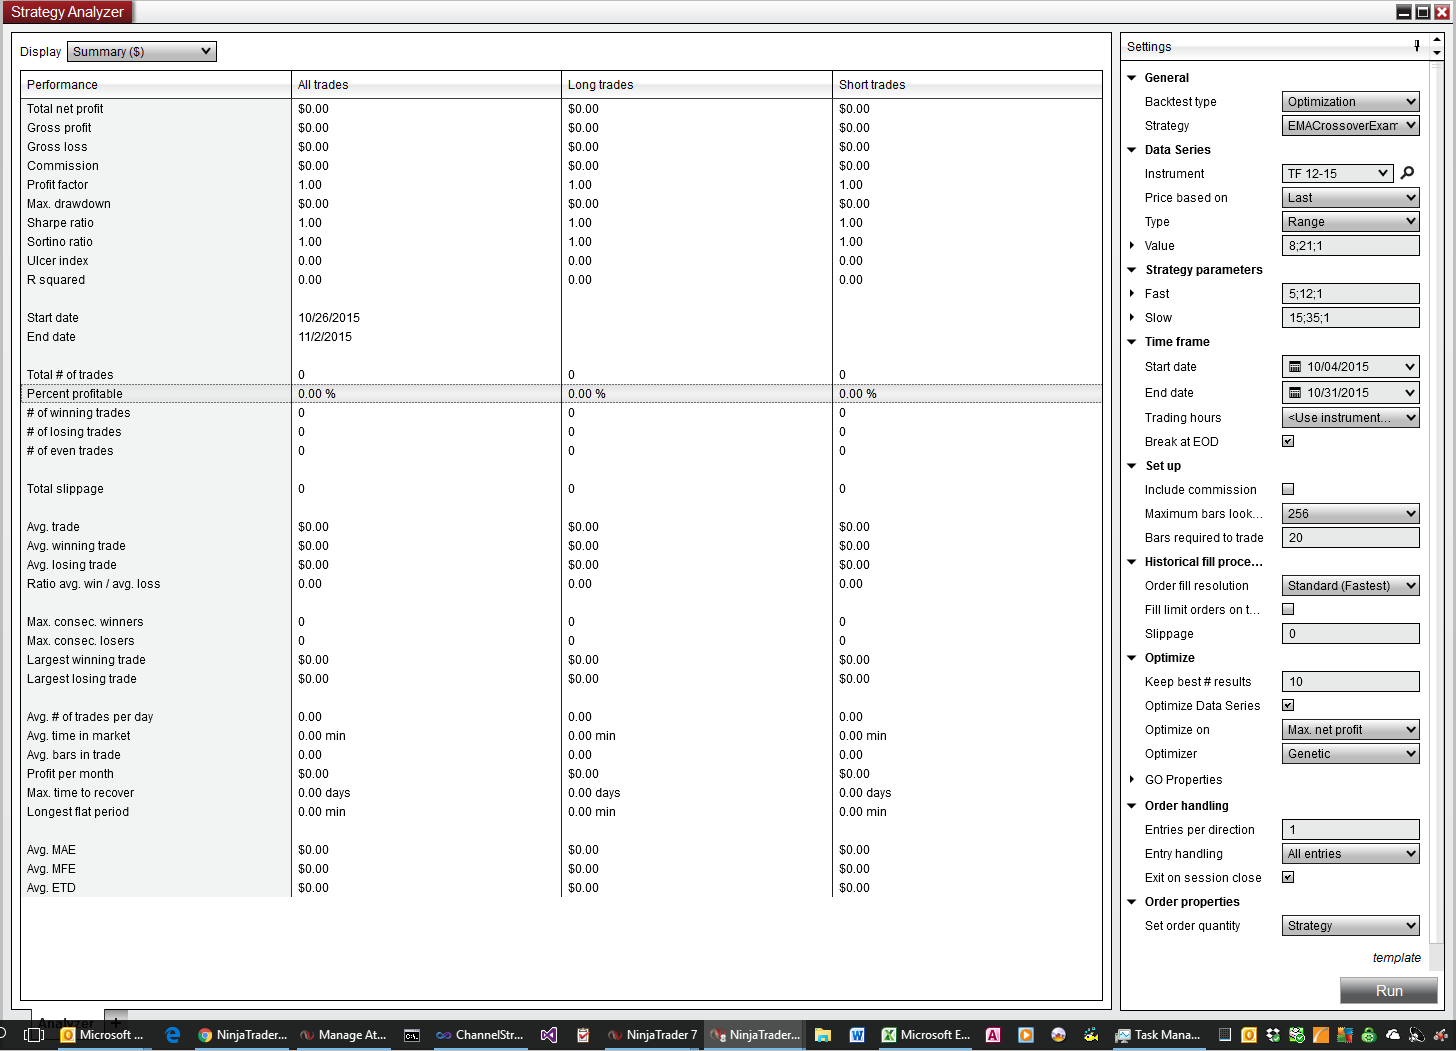Switch to Chrome NinjaTrader taskbar item
The height and width of the screenshot is (1051, 1456).
[242, 1035]
